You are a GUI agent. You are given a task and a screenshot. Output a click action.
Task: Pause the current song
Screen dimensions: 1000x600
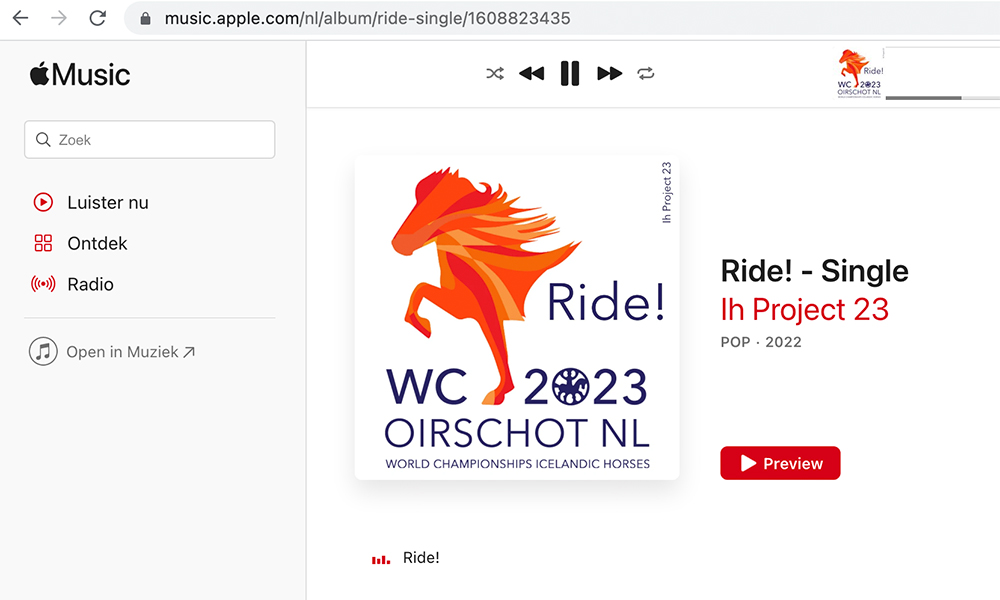(x=570, y=73)
